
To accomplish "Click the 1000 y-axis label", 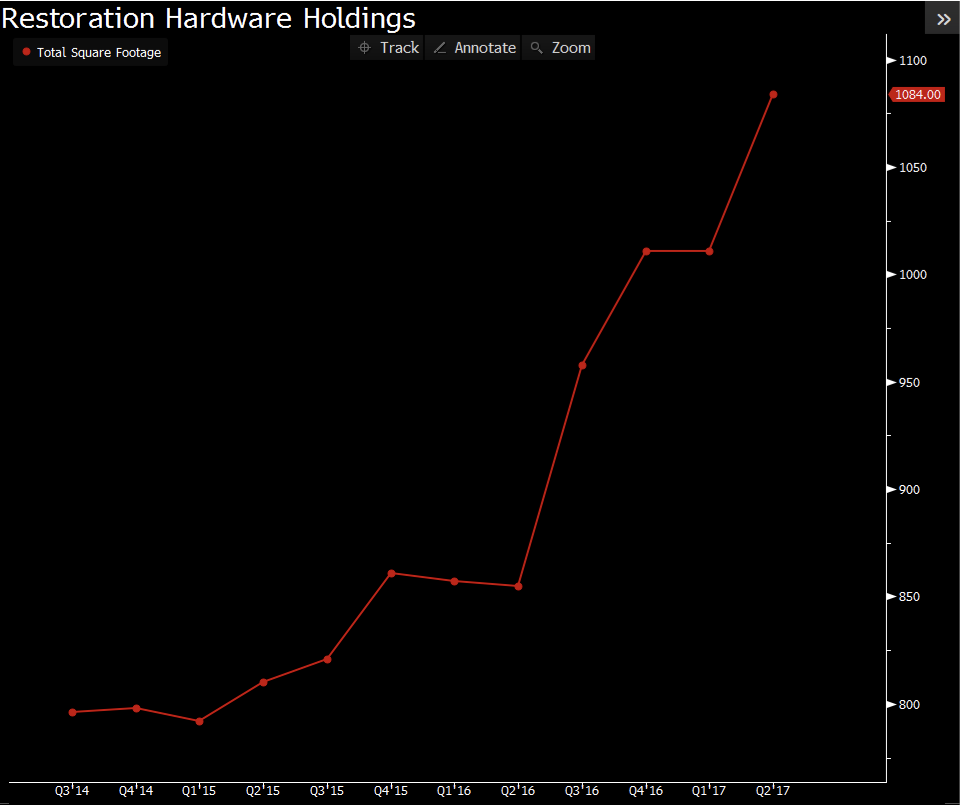I will (913, 275).
